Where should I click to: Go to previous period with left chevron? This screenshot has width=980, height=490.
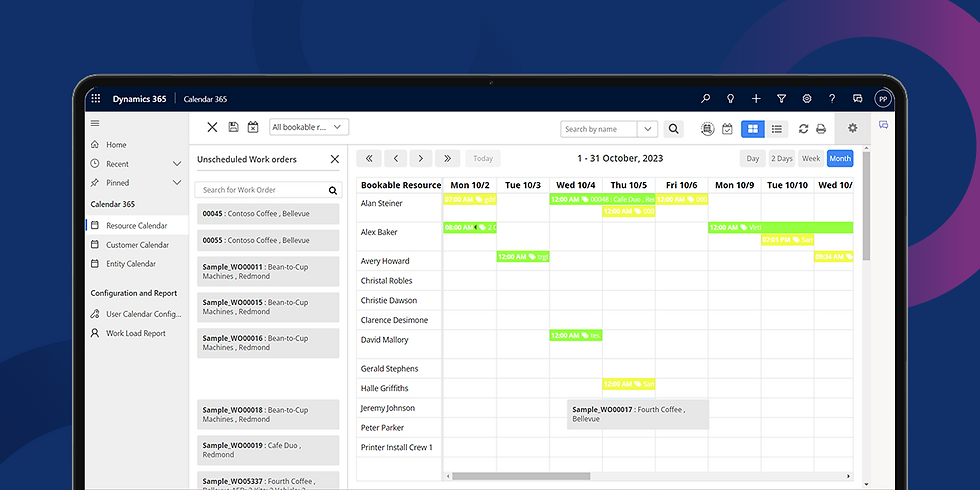[396, 159]
